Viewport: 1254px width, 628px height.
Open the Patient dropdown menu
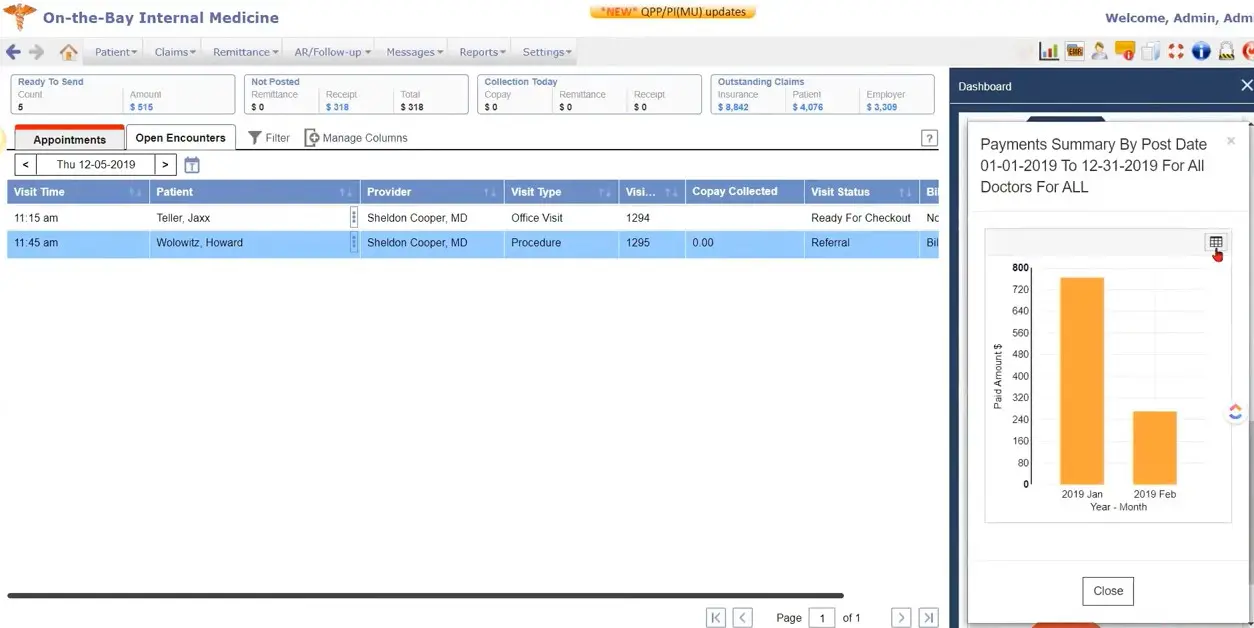click(113, 51)
